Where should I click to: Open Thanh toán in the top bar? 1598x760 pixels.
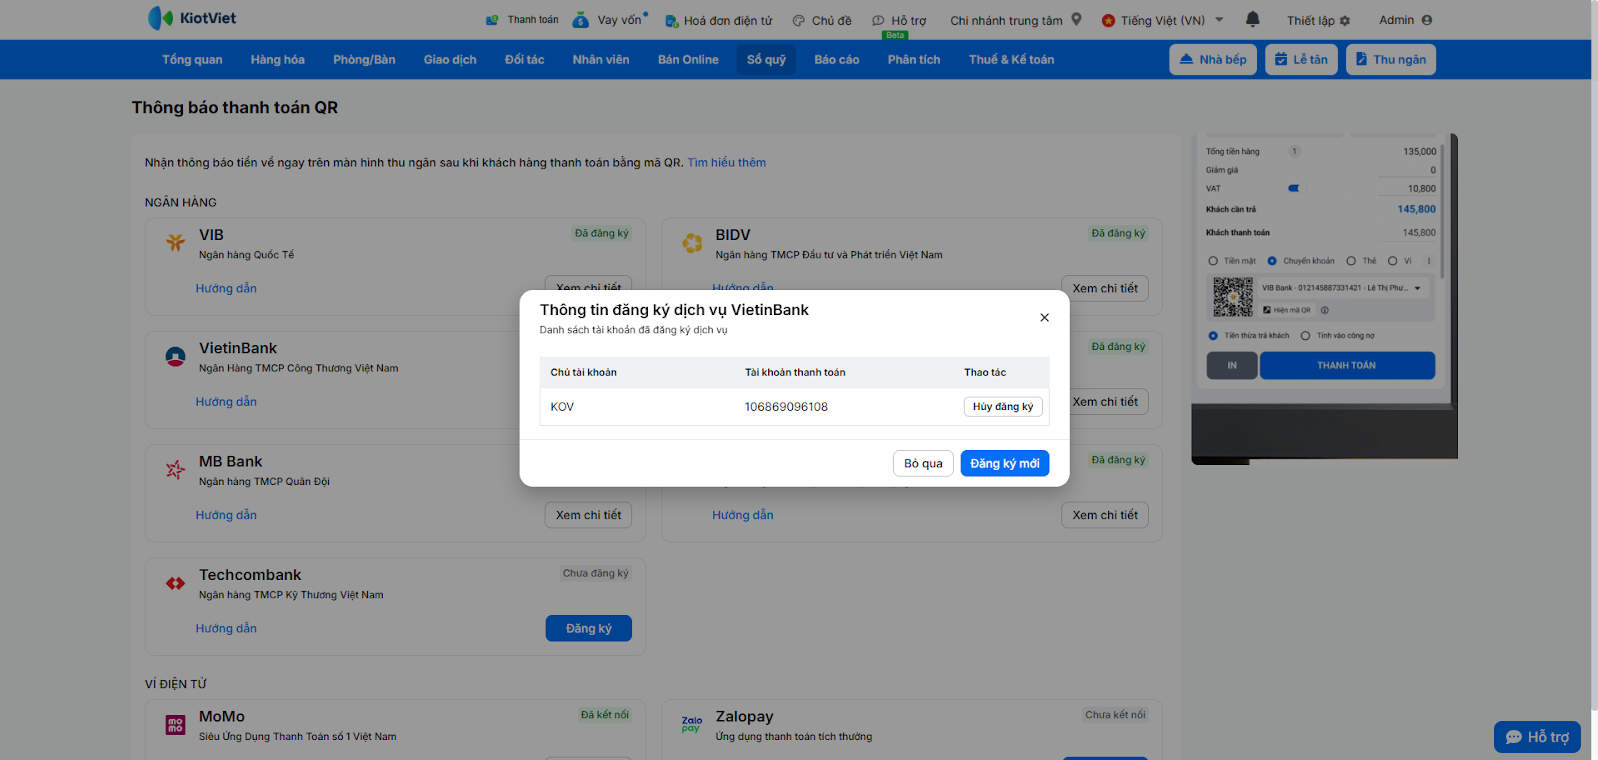pyautogui.click(x=522, y=20)
